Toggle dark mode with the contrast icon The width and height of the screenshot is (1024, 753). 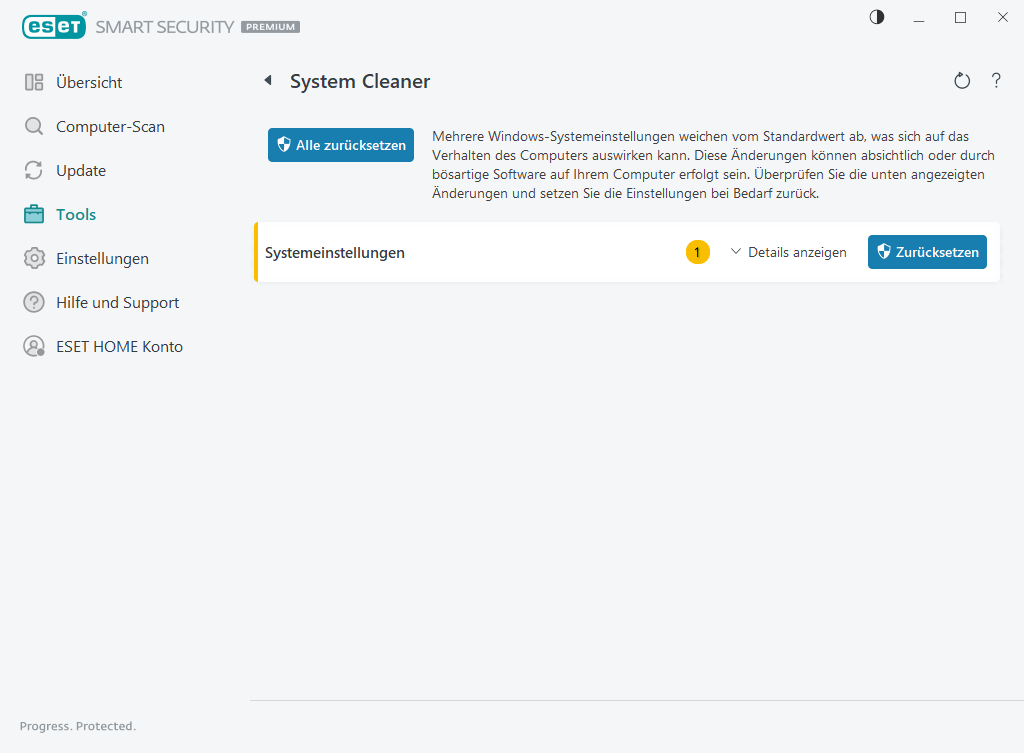(x=876, y=17)
